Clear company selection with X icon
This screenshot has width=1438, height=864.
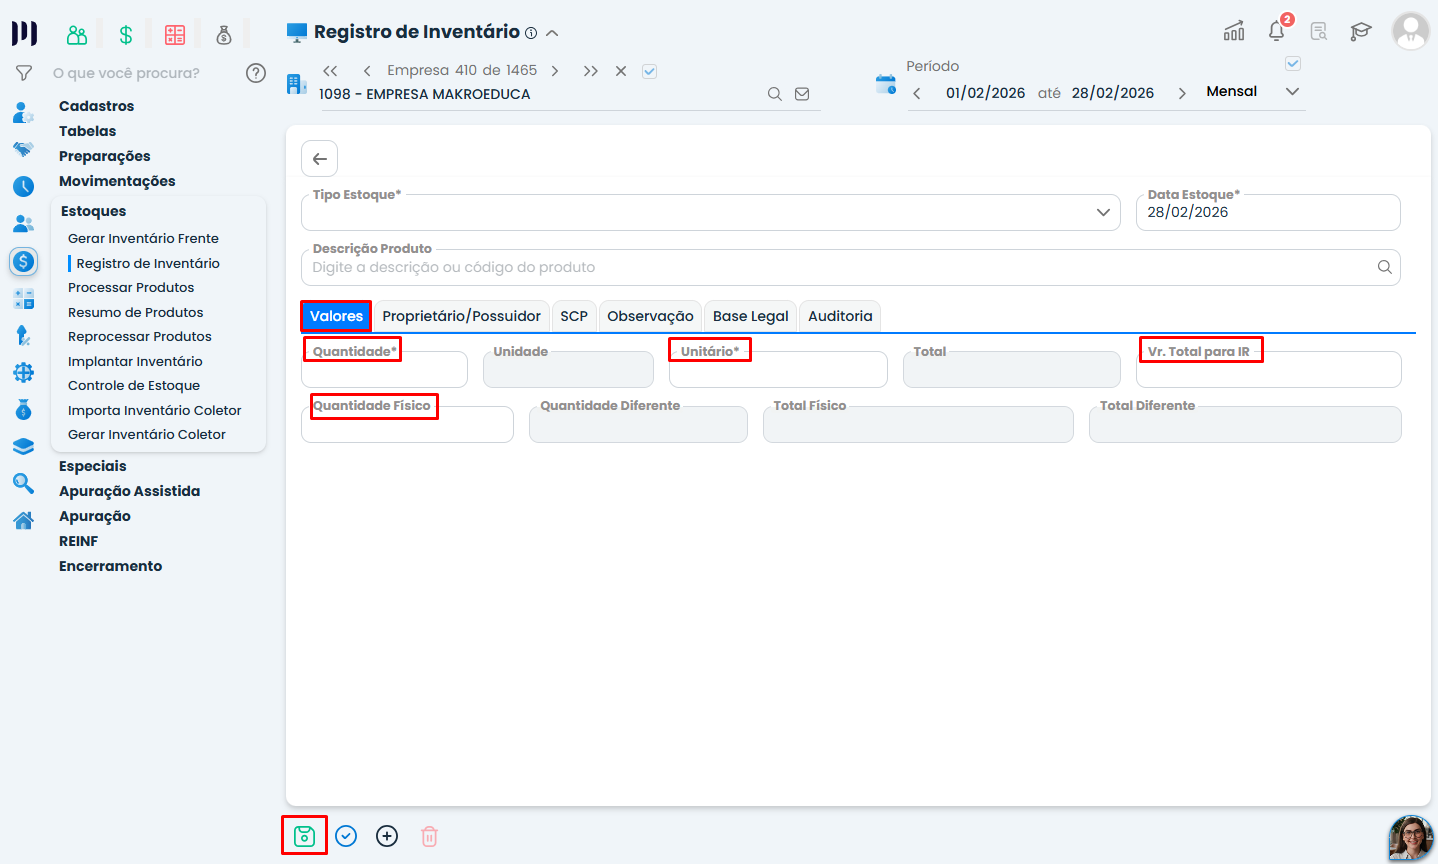[621, 71]
